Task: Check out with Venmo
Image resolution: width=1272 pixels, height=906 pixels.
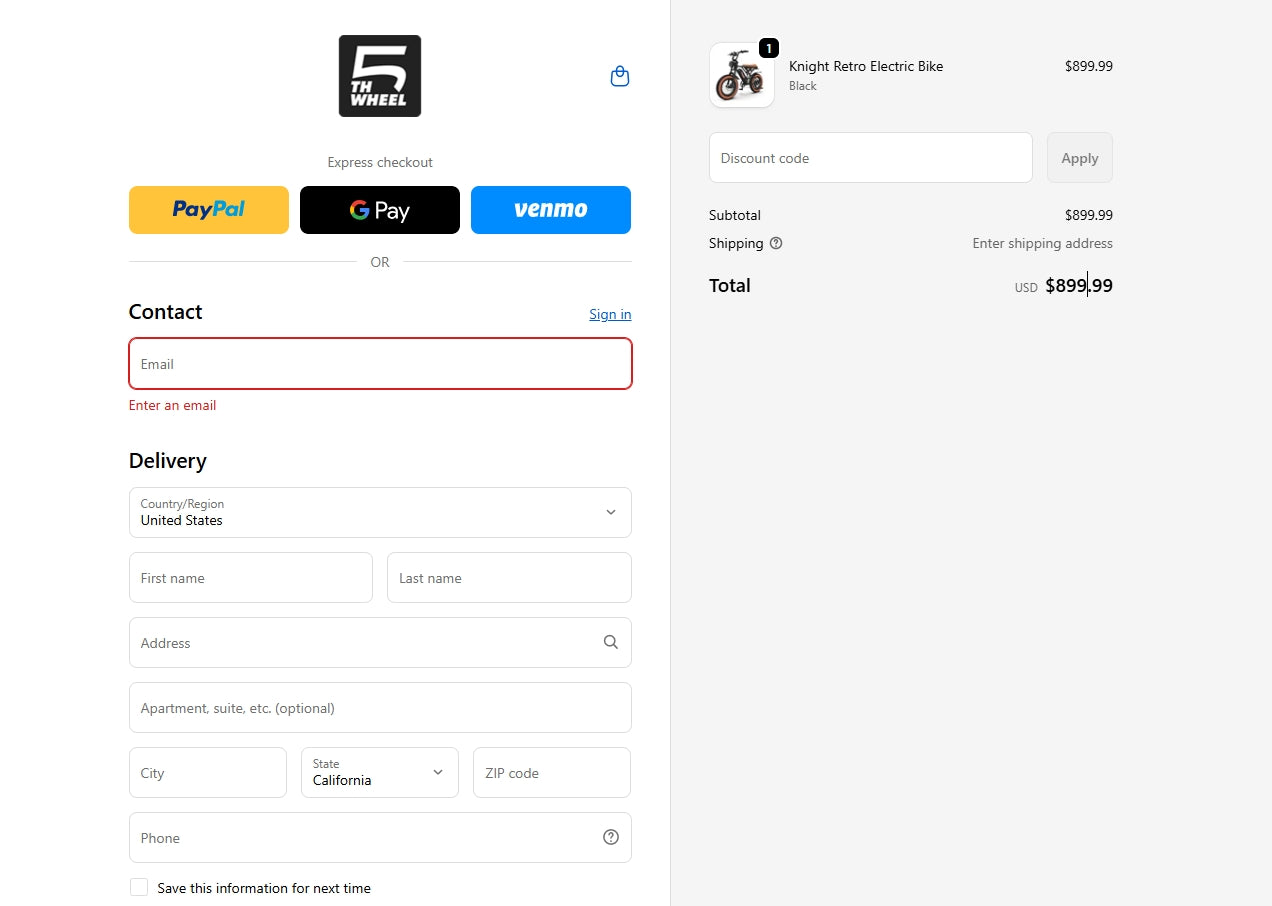Action: tap(551, 210)
